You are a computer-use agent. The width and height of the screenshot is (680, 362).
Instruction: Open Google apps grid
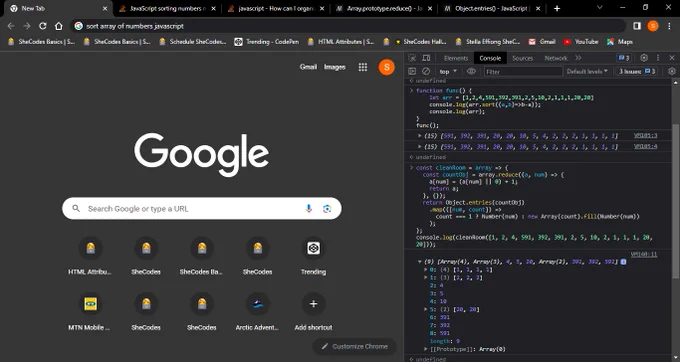point(363,67)
